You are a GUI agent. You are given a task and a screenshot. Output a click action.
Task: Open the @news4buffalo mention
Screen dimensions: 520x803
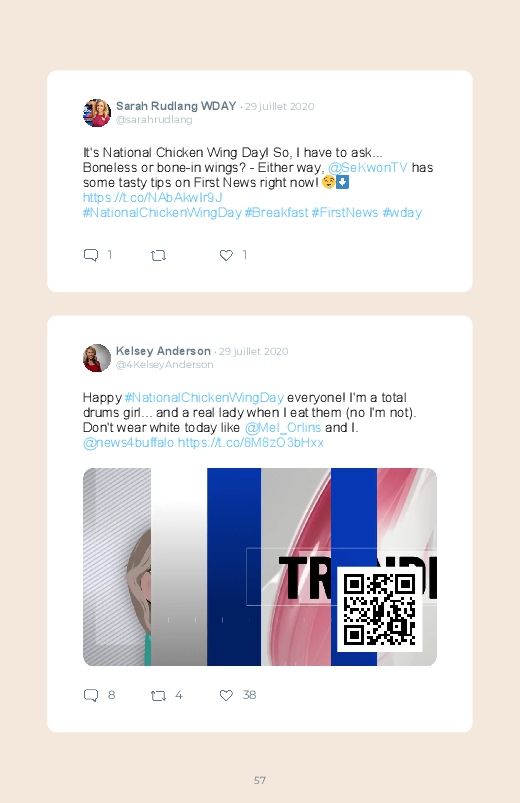coord(129,442)
